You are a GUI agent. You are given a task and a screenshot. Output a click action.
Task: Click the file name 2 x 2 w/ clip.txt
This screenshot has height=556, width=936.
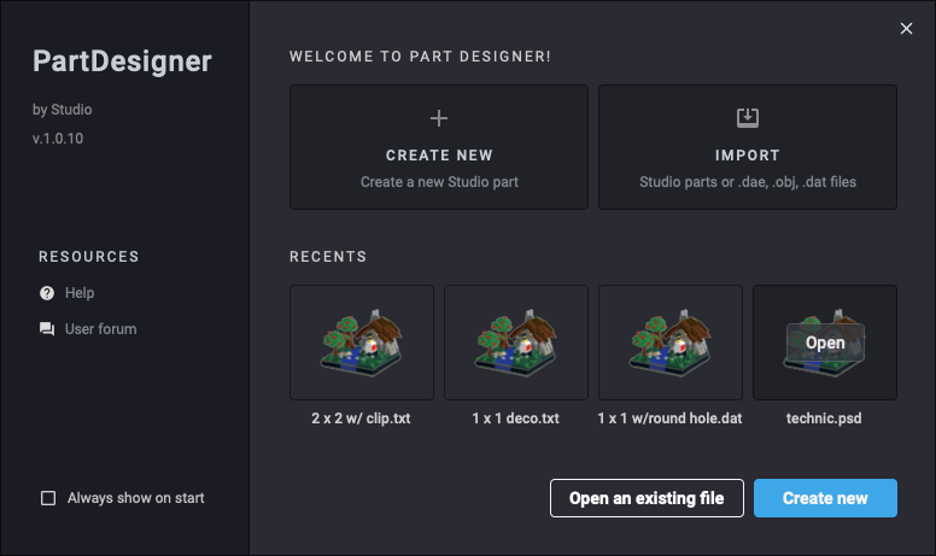pyautogui.click(x=361, y=419)
